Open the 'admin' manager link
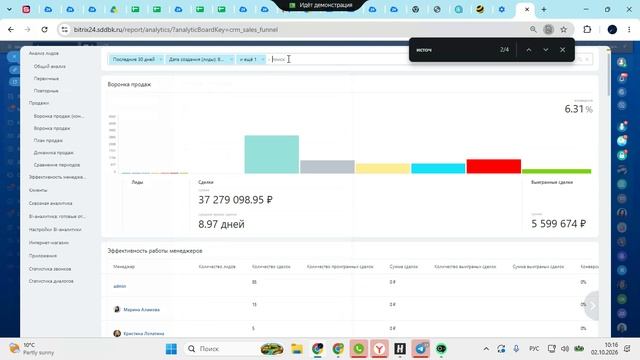 tap(120, 286)
